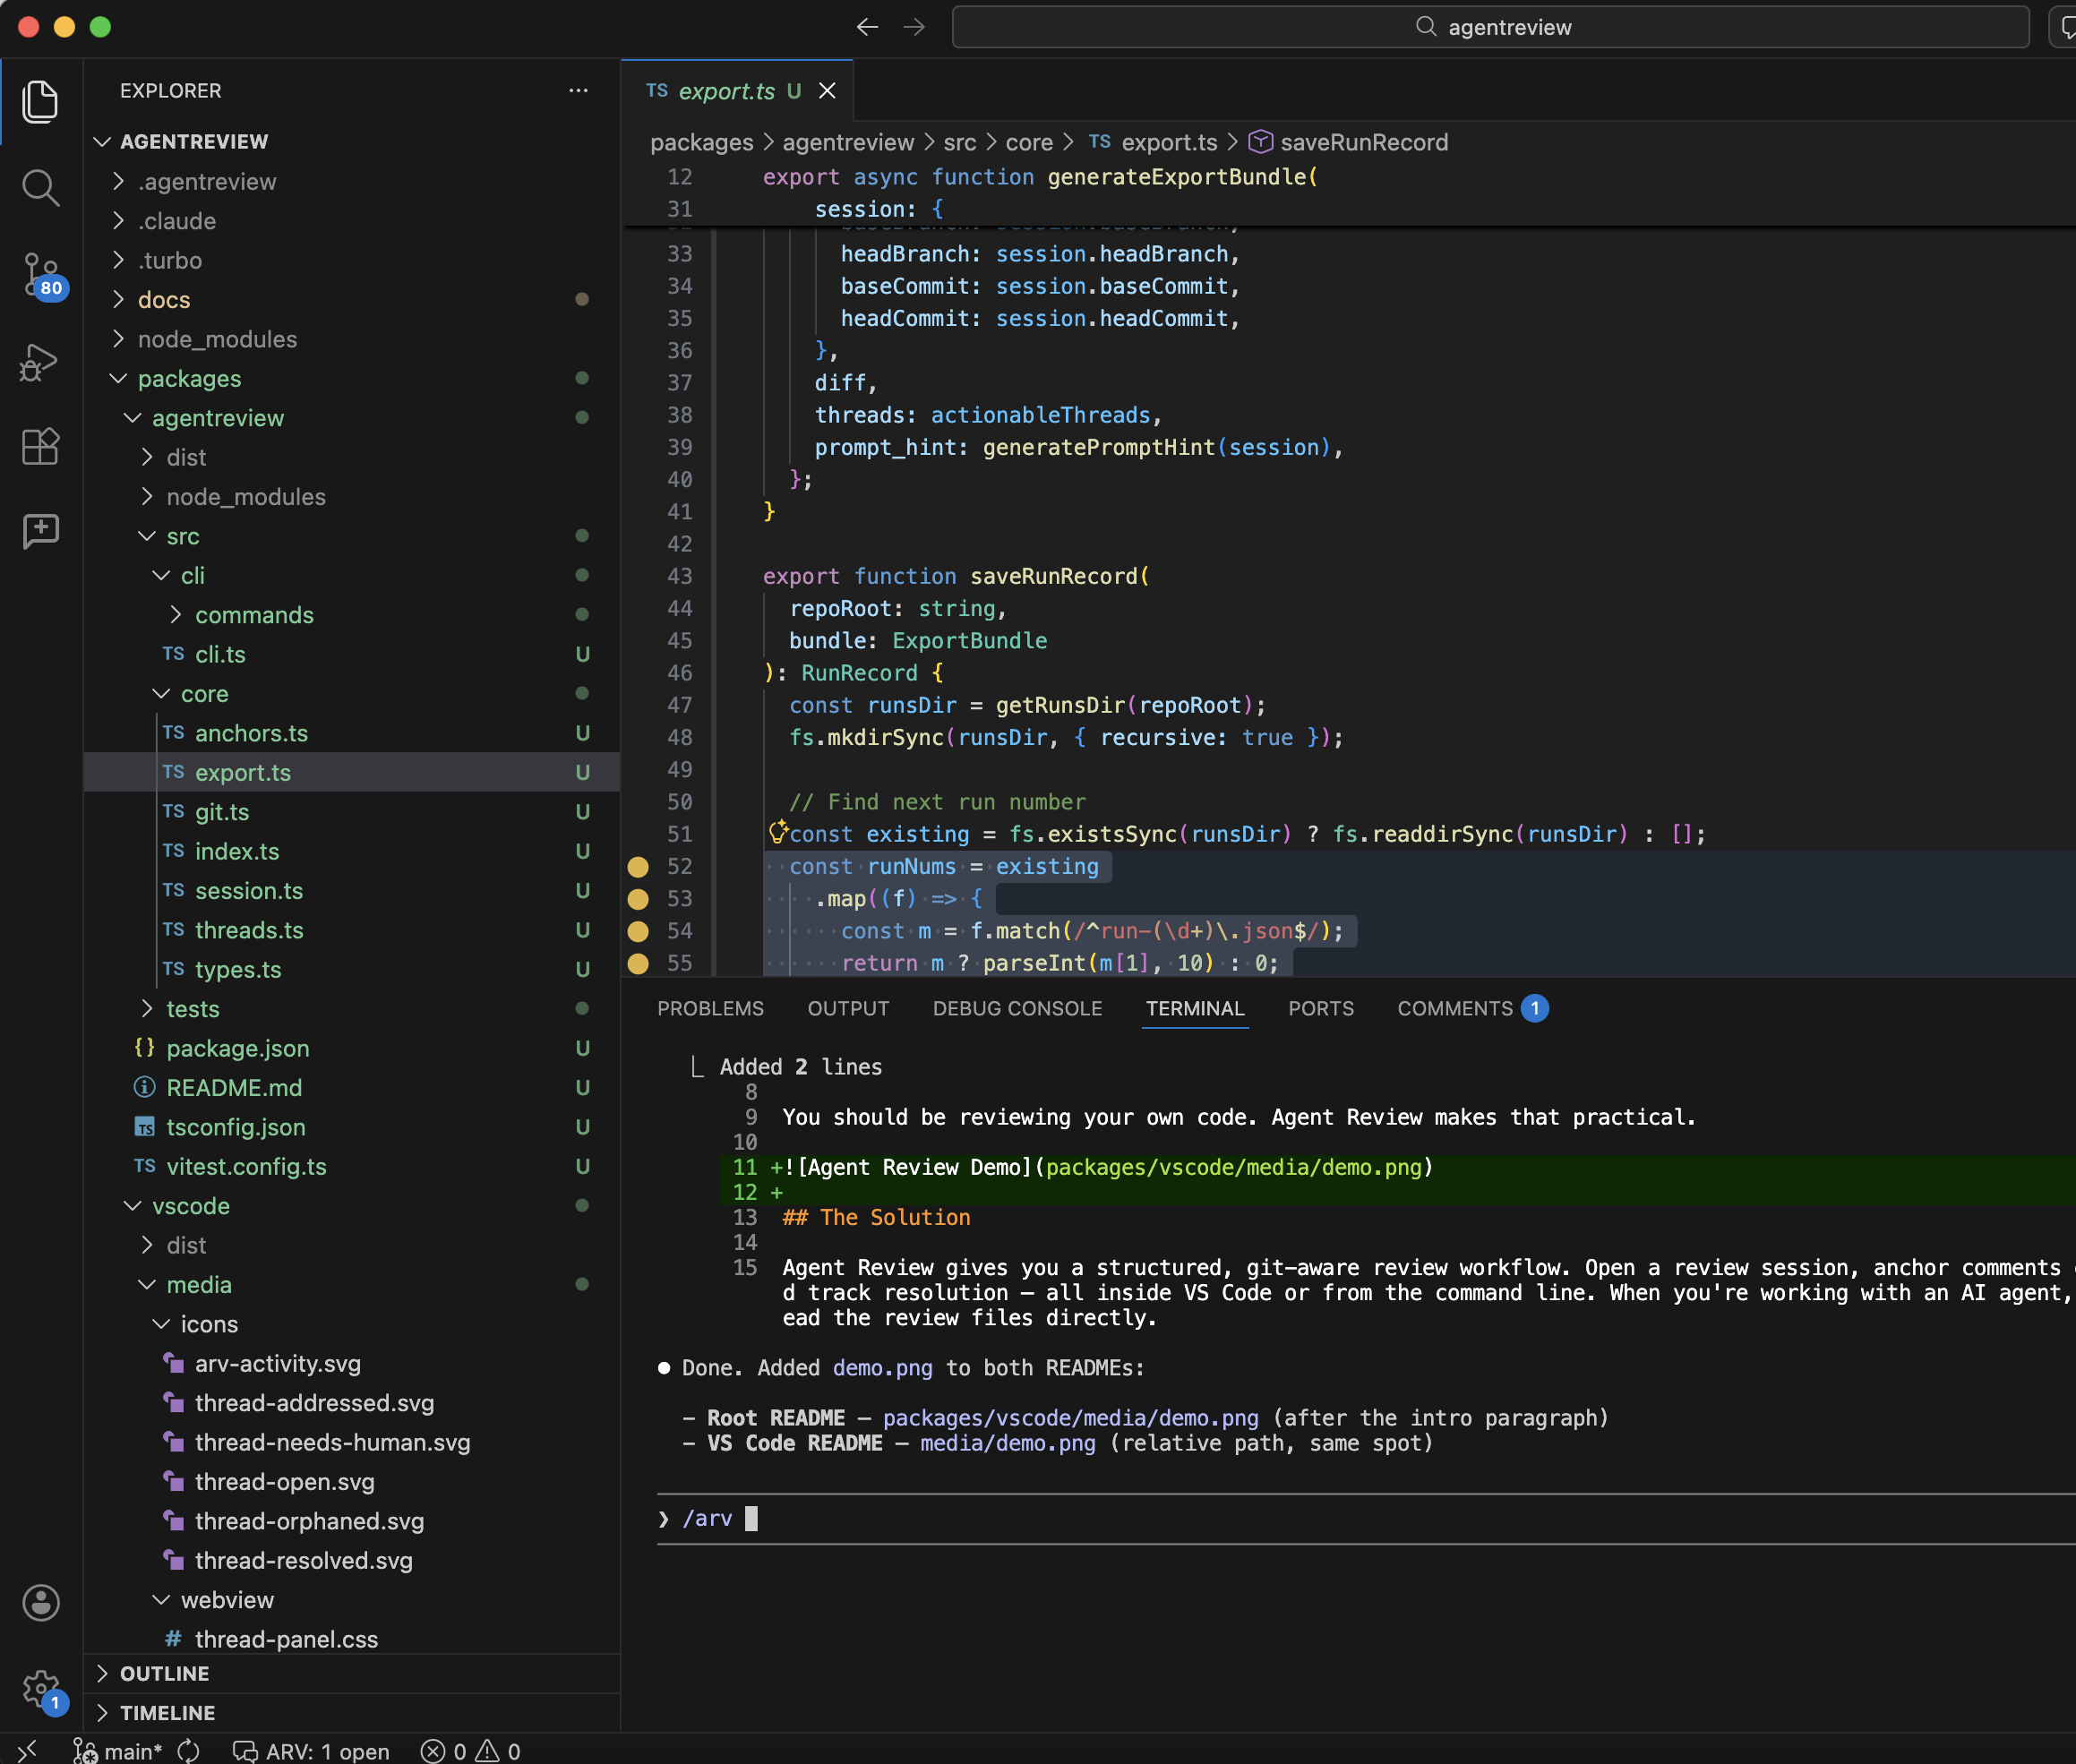Click the lightbulb code action on line 51
Image resolution: width=2076 pixels, height=1764 pixels.
(777, 831)
